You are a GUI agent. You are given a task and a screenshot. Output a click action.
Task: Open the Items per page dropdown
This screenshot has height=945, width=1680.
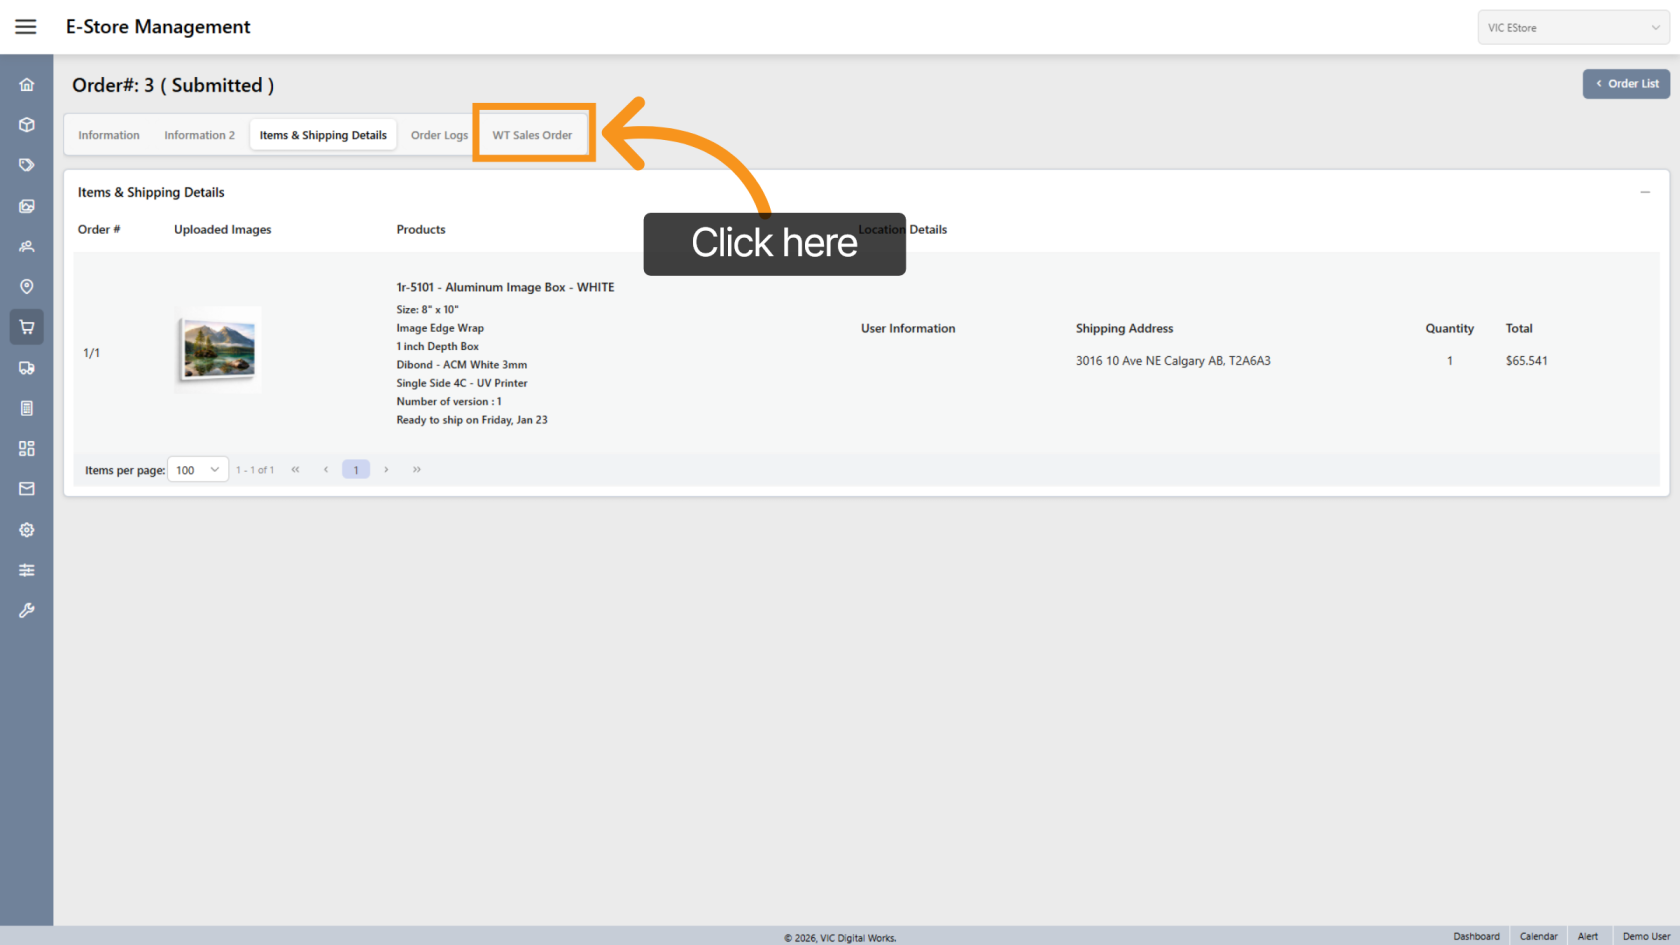click(197, 470)
